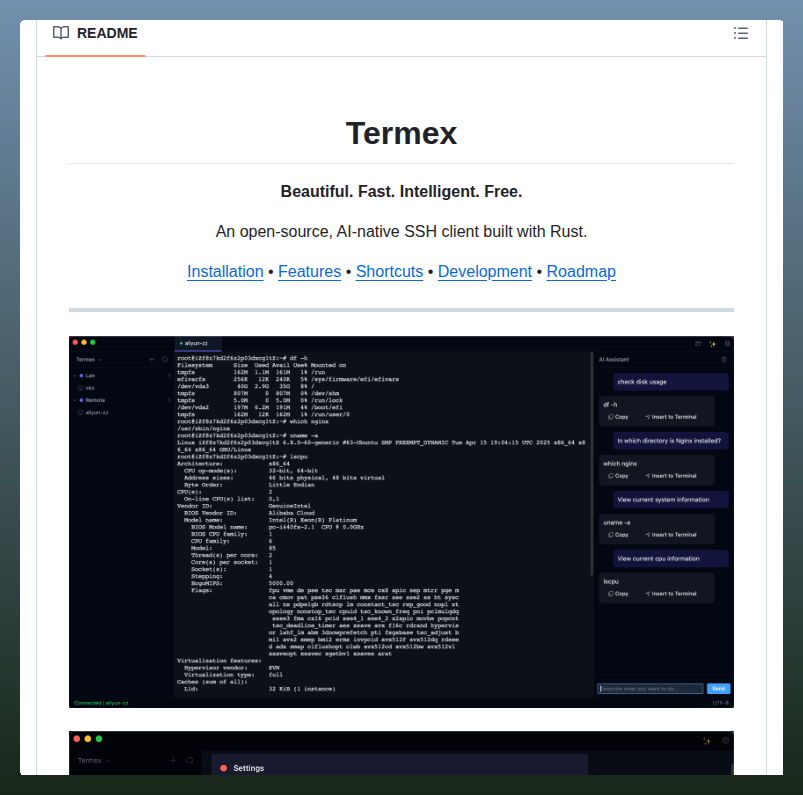
Task: Click the search icon in the Settings screenshot sidebar
Action: pos(189,761)
